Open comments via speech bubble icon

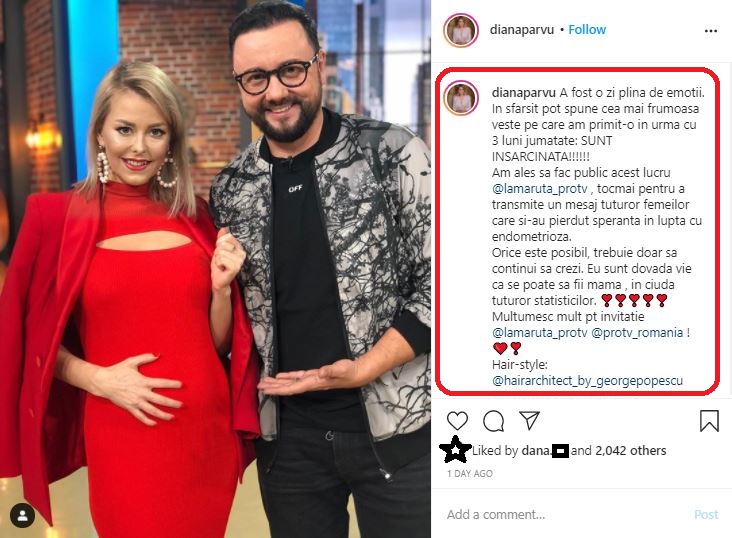coord(493,421)
